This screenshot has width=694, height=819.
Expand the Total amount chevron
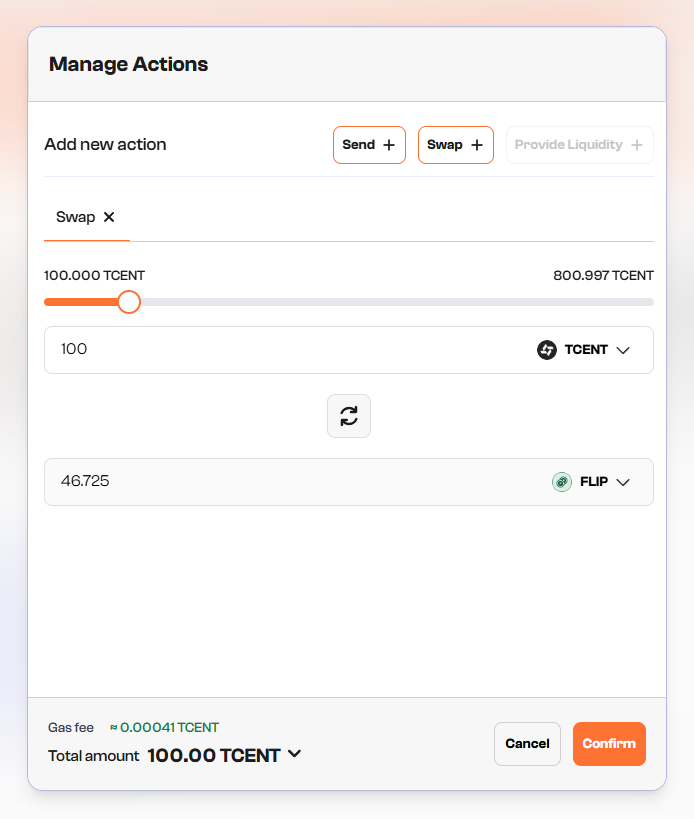click(294, 754)
